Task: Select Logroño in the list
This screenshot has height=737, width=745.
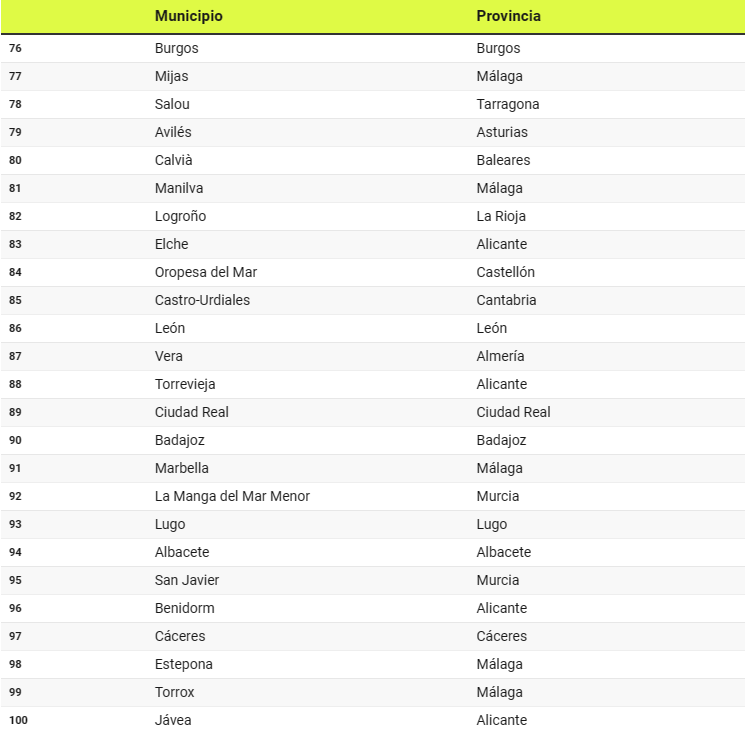Action: click(181, 216)
